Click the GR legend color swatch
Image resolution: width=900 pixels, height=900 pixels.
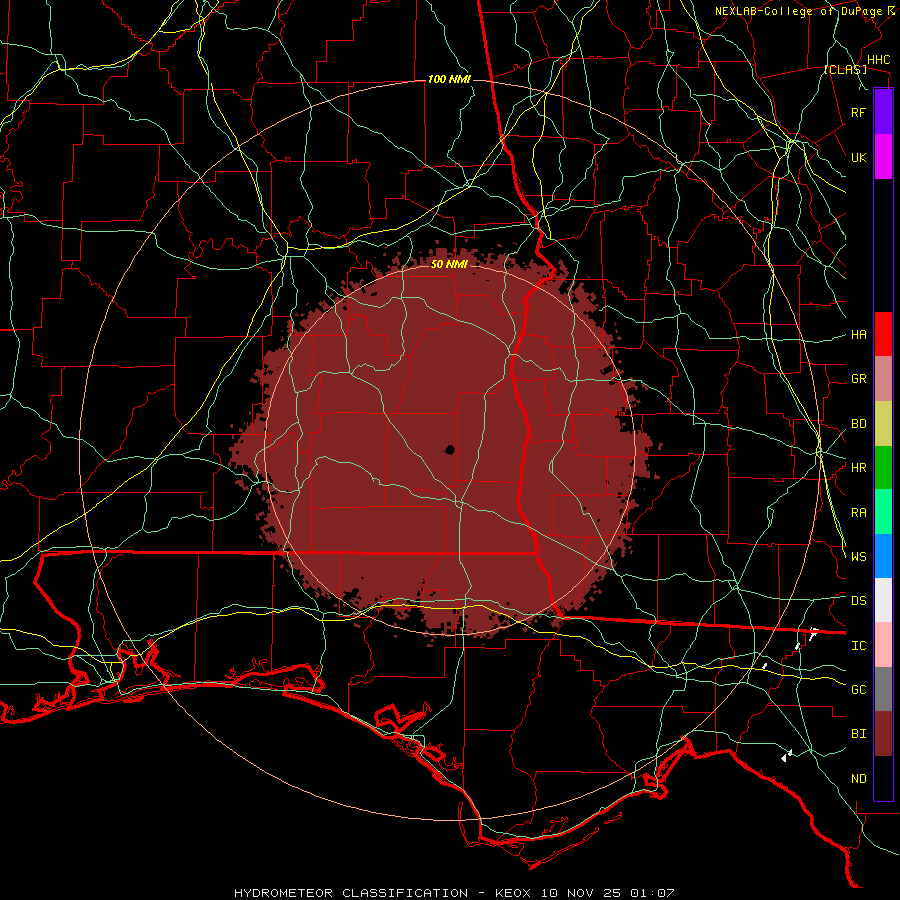coord(883,378)
